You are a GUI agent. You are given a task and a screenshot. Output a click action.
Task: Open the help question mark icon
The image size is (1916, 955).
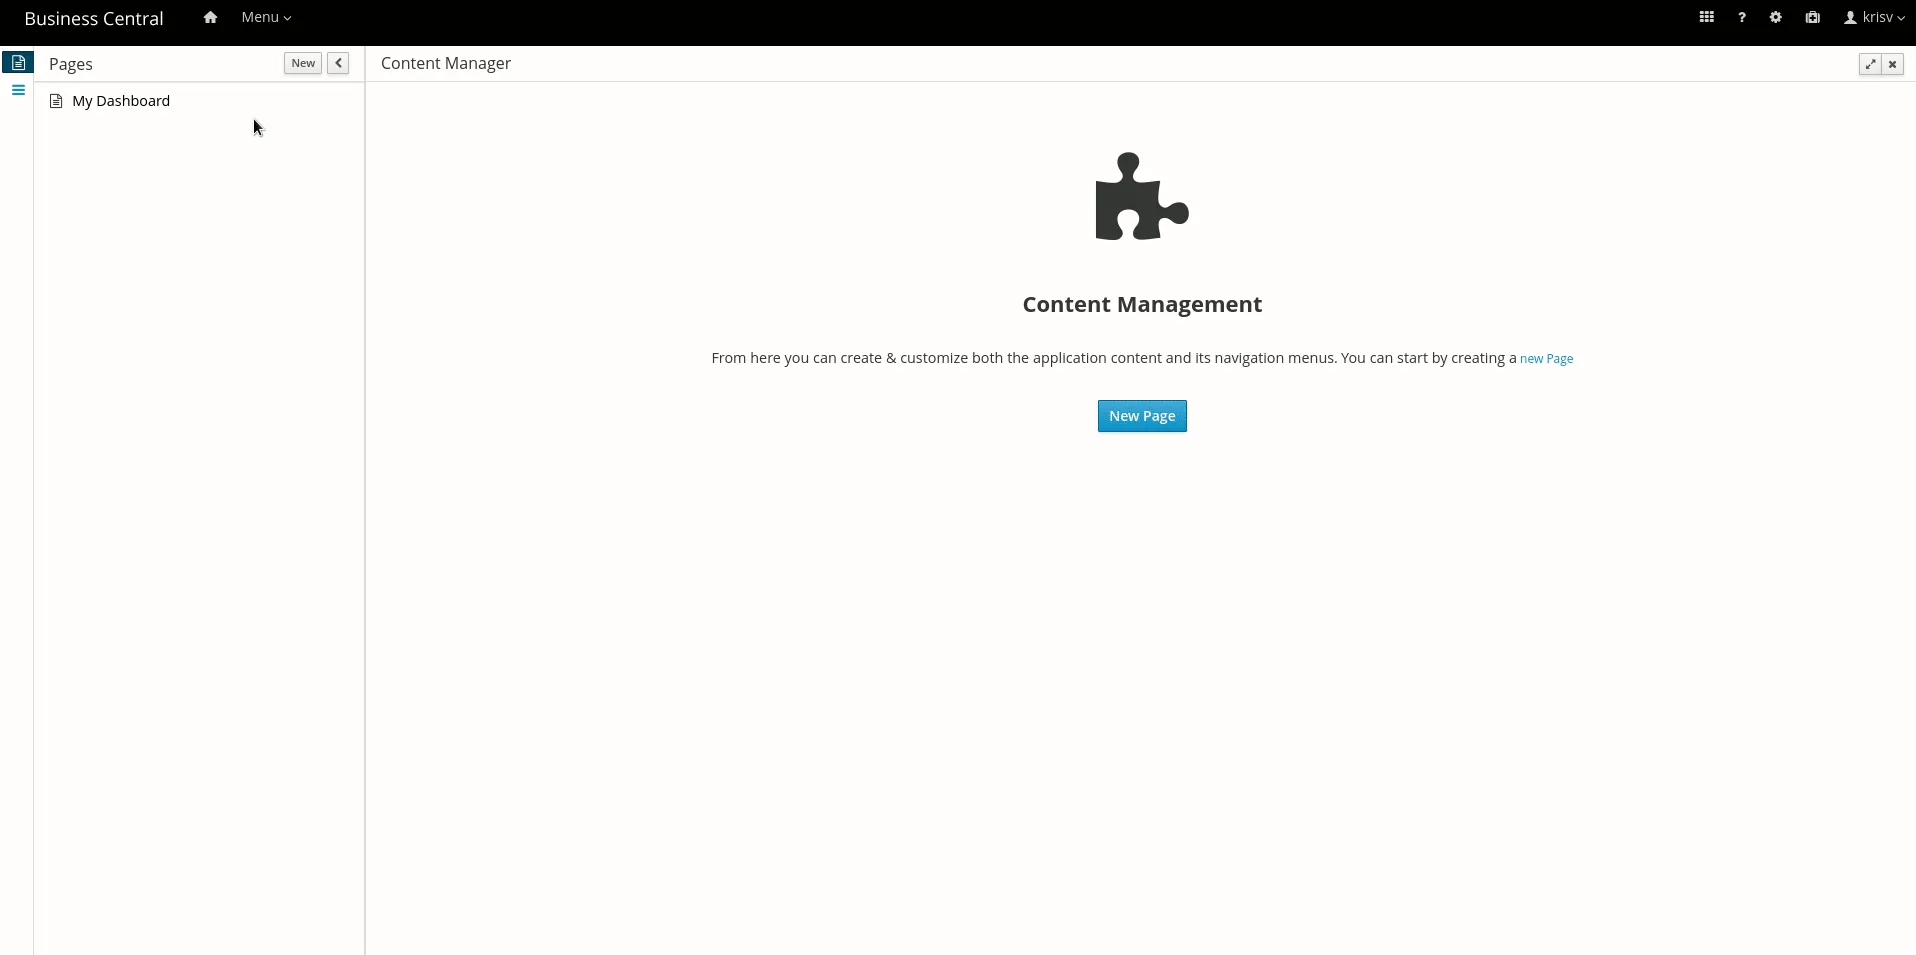point(1742,18)
